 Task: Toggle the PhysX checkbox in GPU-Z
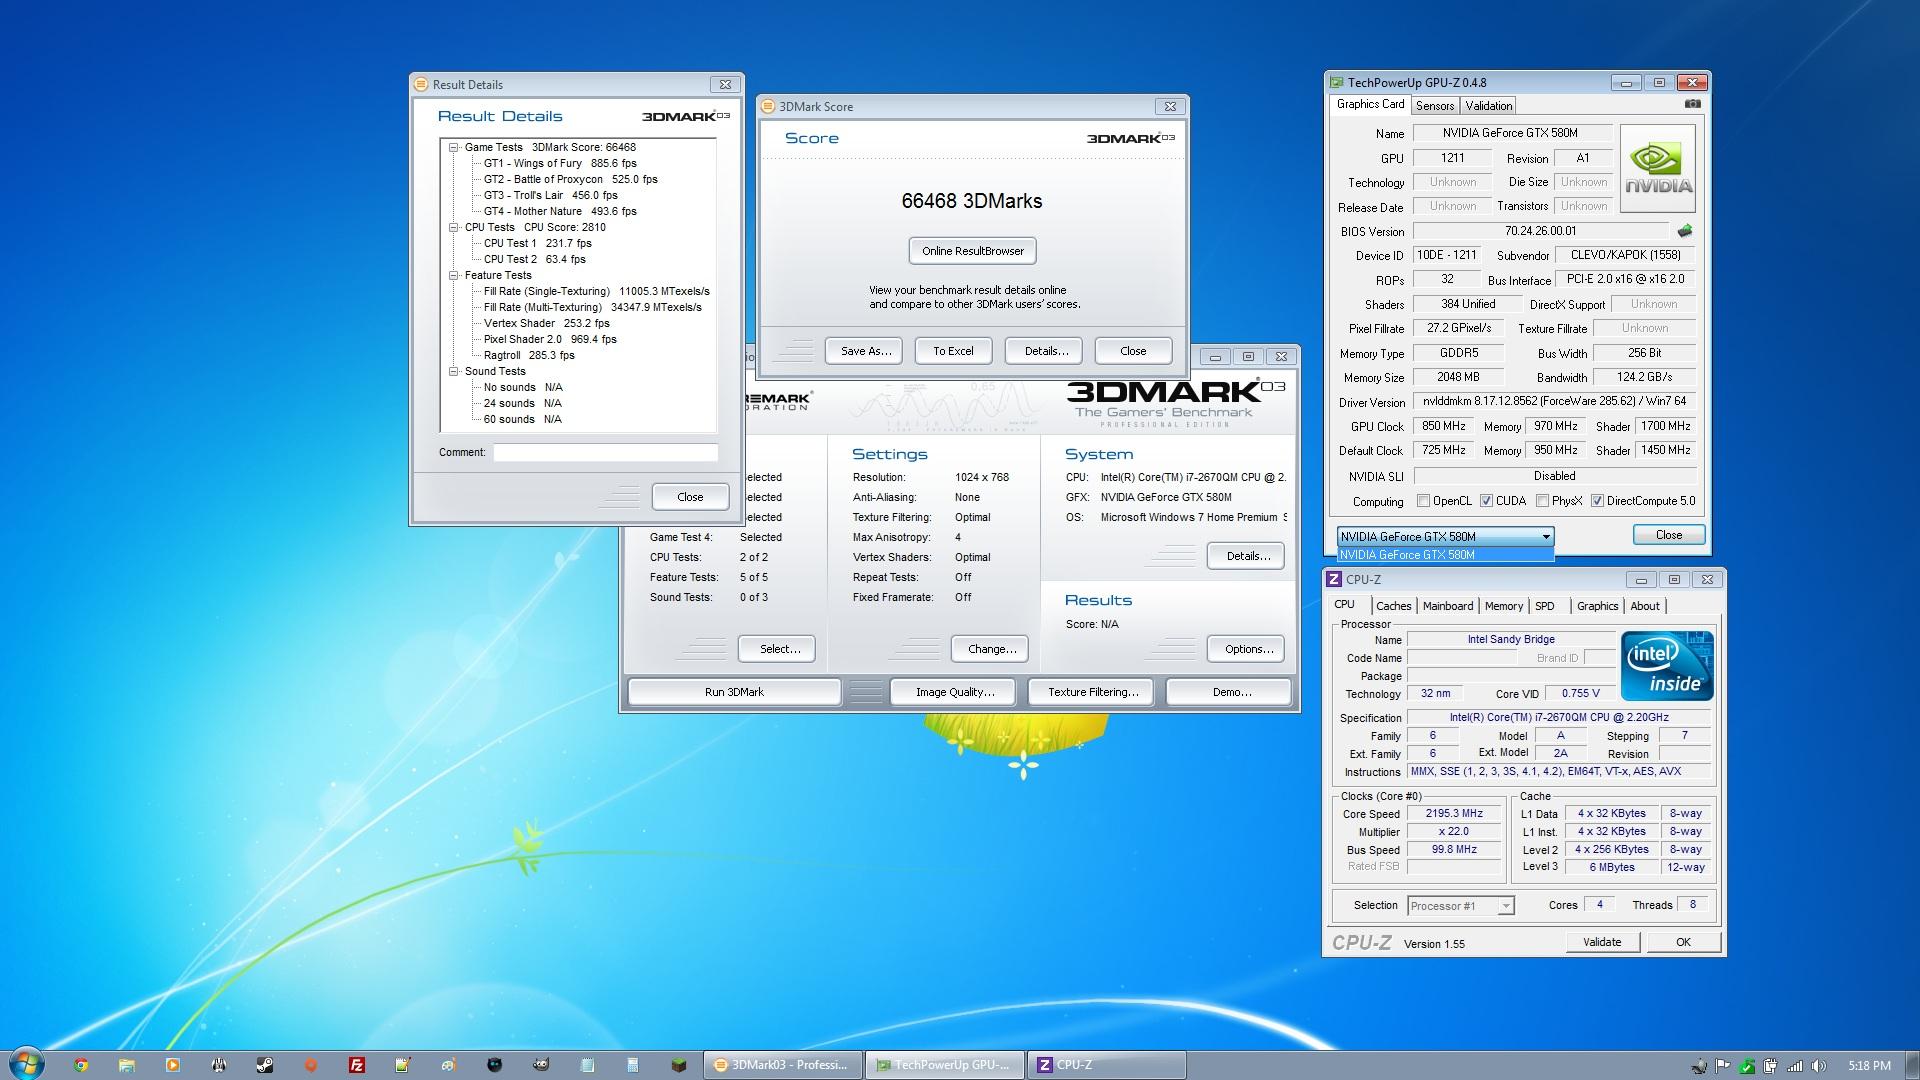[x=1542, y=501]
